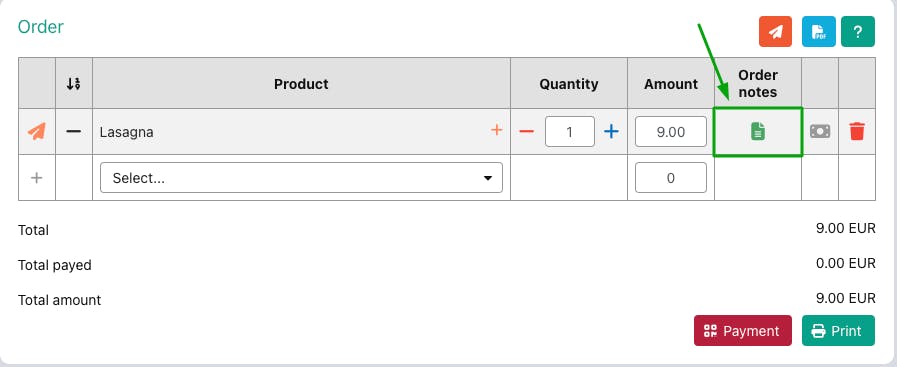Click the new row amount field

[670, 178]
